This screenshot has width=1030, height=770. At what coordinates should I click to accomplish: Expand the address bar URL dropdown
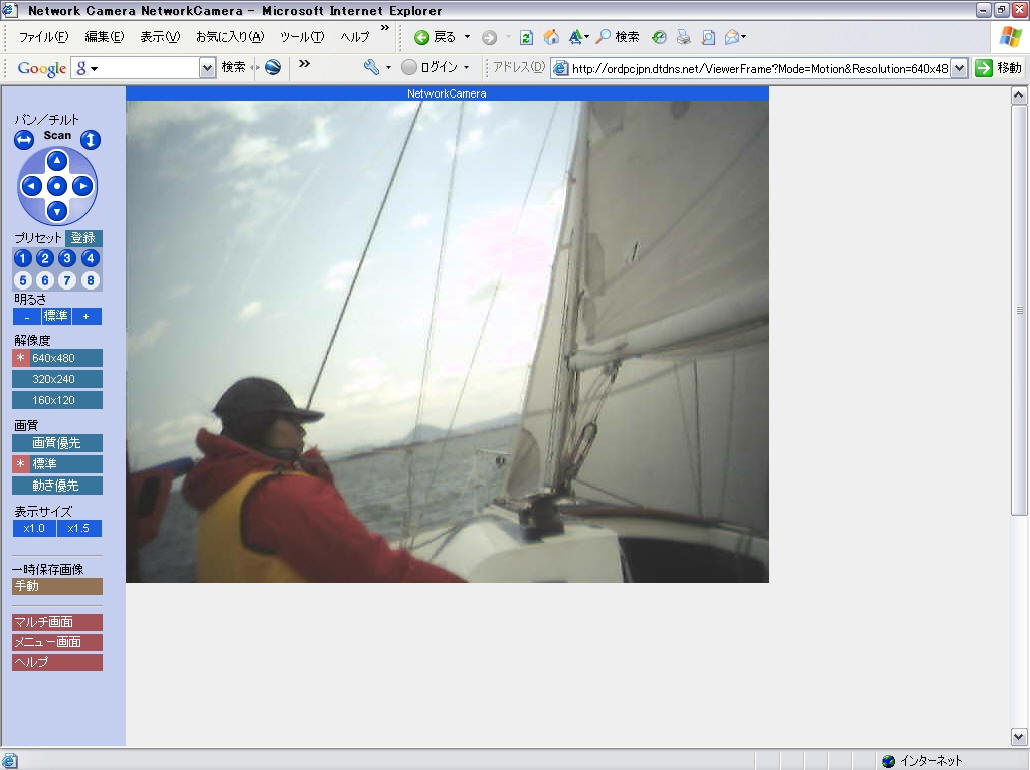(x=959, y=68)
